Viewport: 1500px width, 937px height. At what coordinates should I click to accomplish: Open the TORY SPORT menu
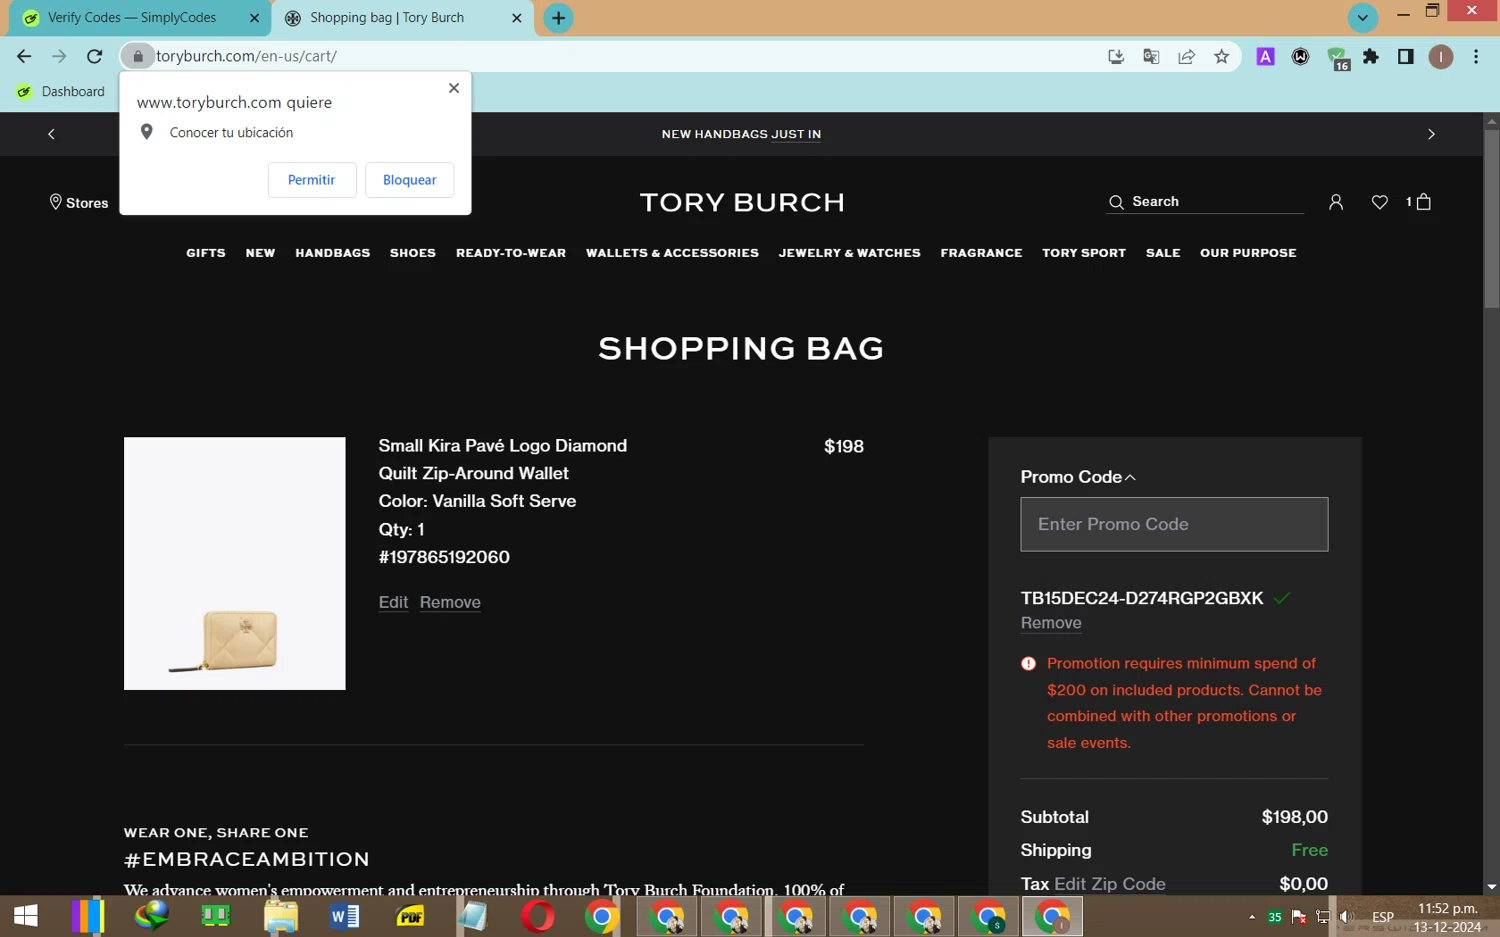tap(1084, 253)
